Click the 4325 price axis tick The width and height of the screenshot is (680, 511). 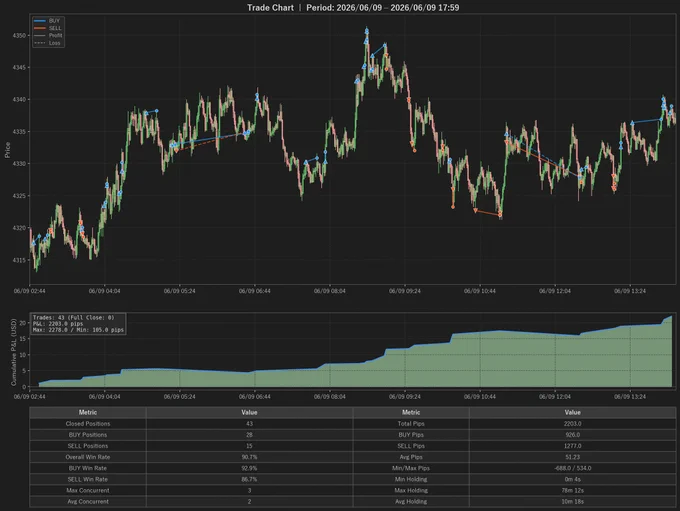click(19, 196)
